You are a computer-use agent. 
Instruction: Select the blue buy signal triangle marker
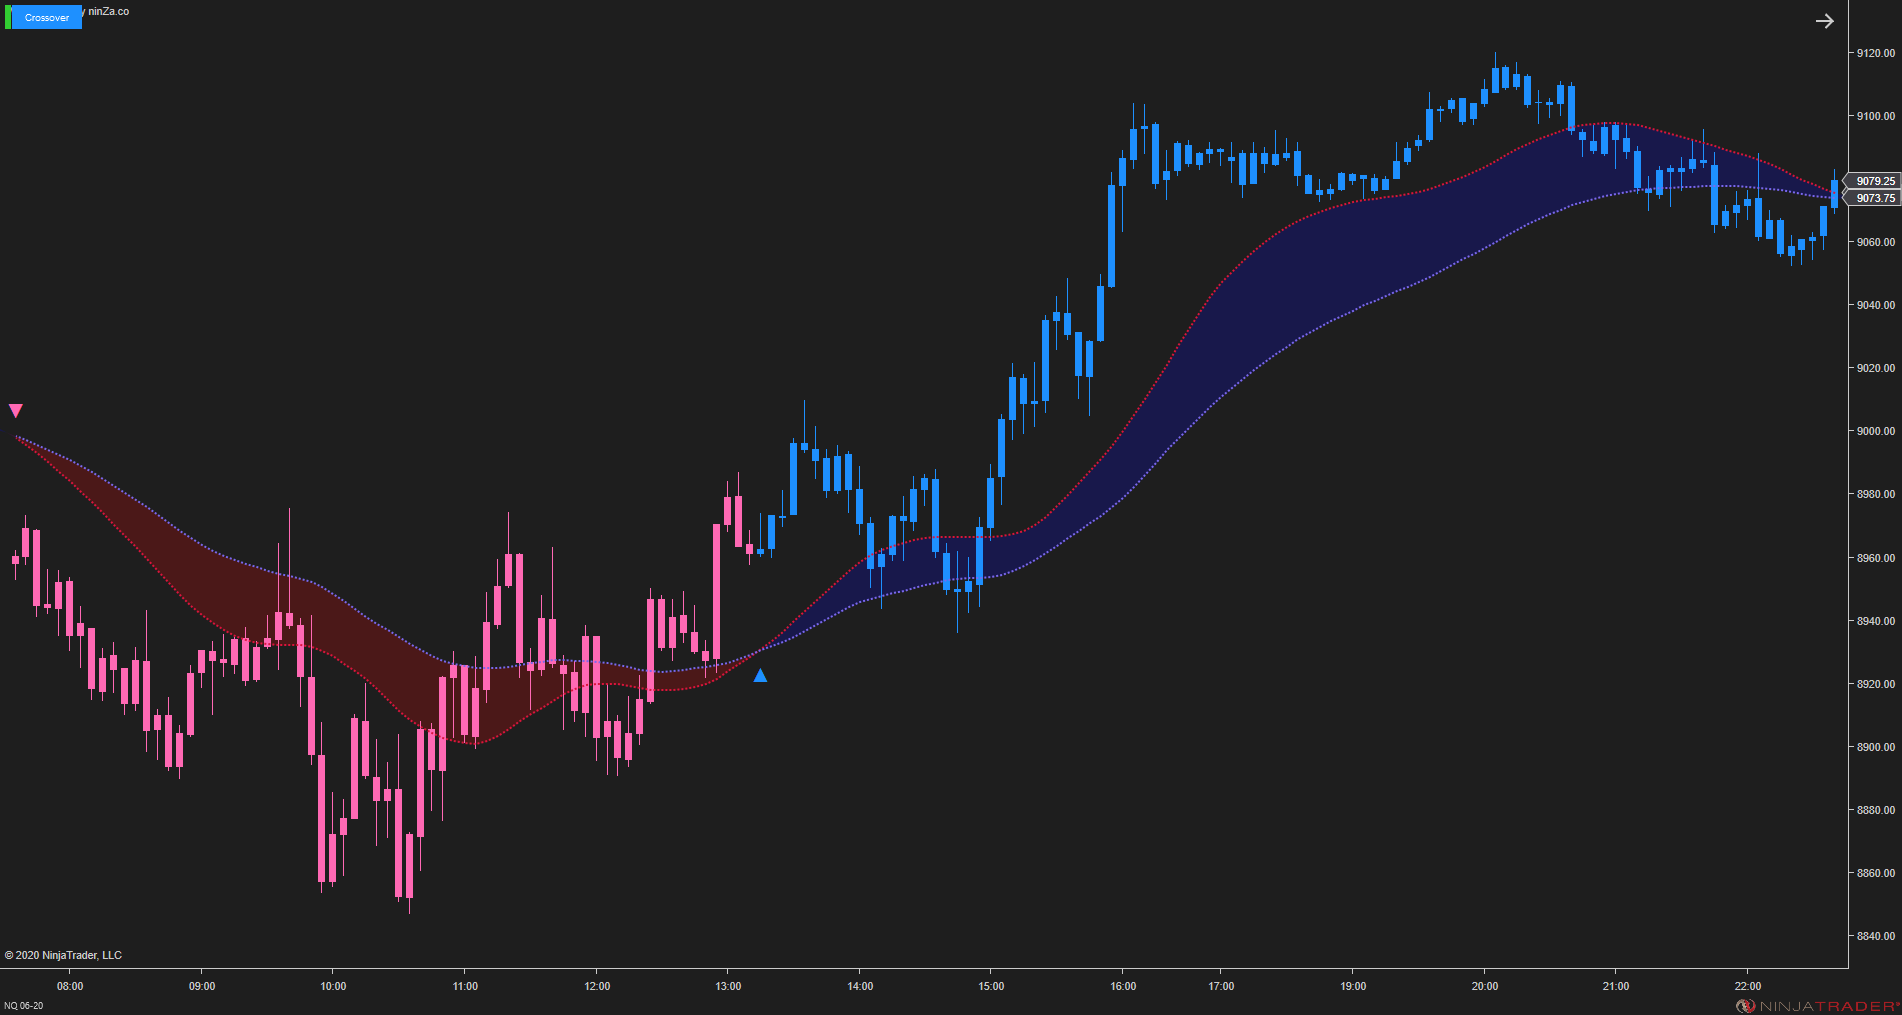pos(761,676)
